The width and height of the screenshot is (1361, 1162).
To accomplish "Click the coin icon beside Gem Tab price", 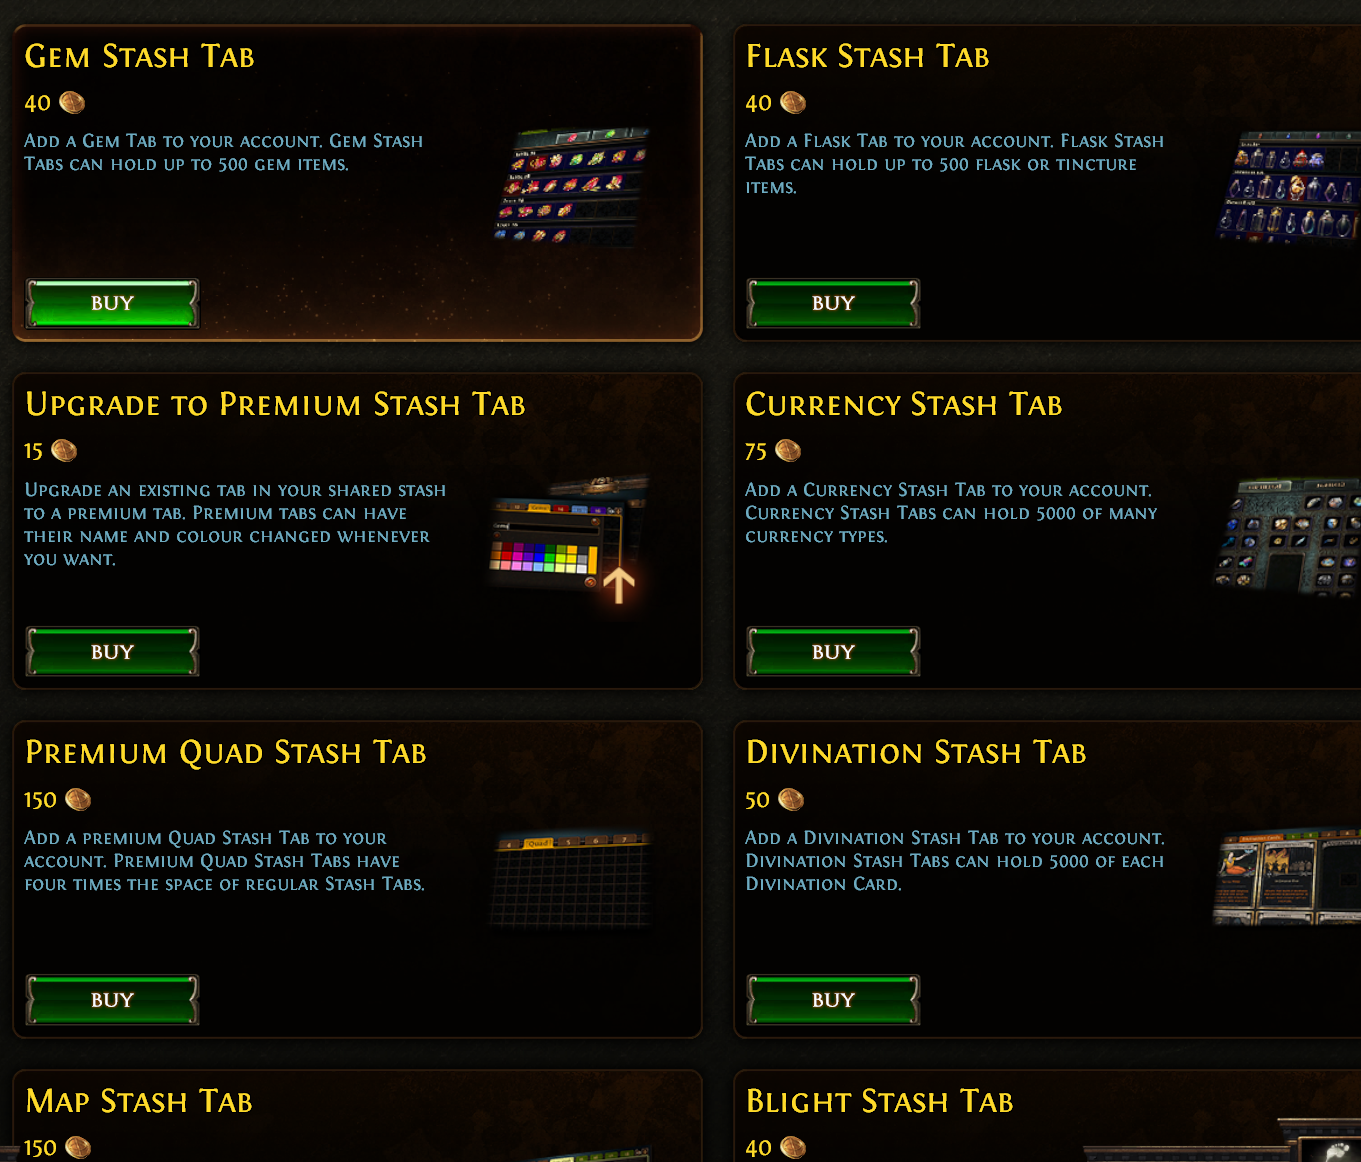I will pos(72,103).
